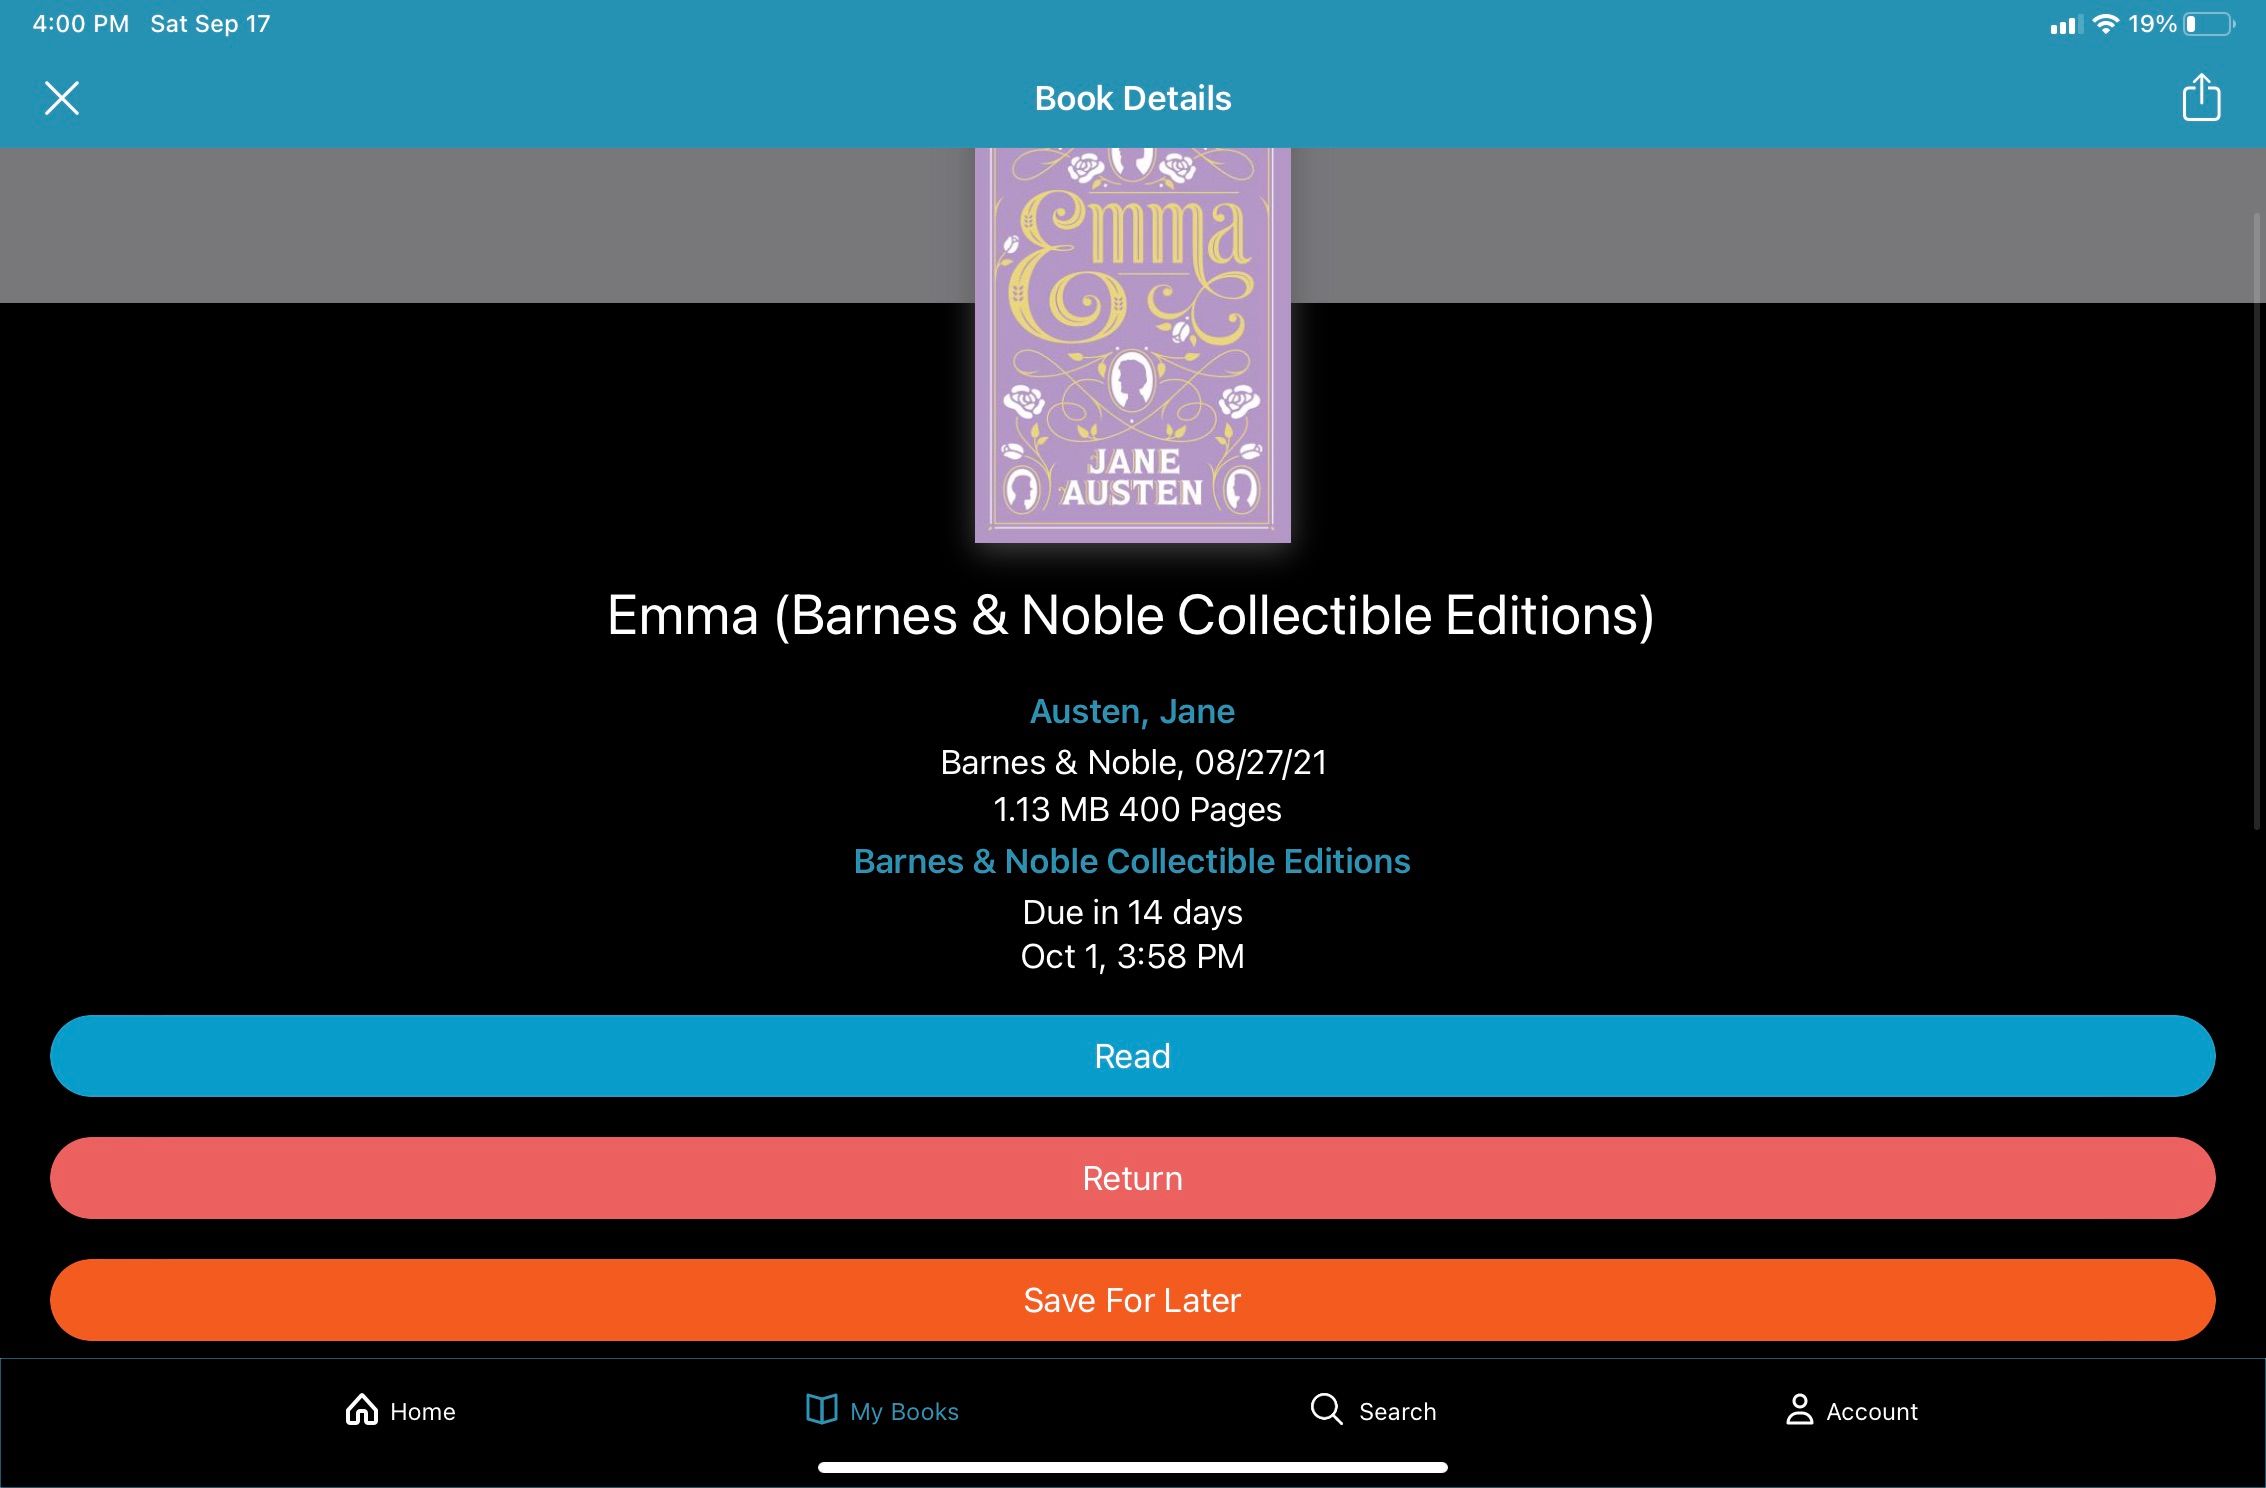The image size is (2266, 1488).
Task: Close the Book Details view
Action: coord(62,97)
